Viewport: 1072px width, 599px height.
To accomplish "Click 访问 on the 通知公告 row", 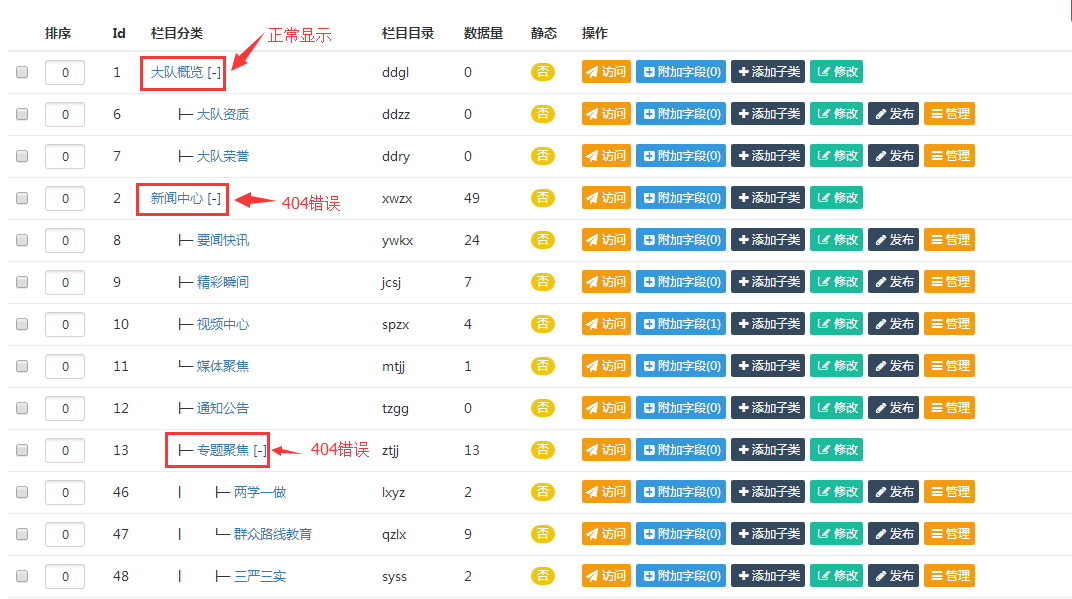I will coord(606,408).
